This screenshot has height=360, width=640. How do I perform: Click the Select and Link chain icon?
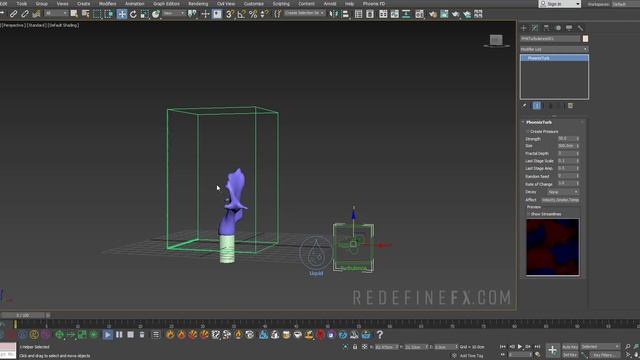(13, 14)
